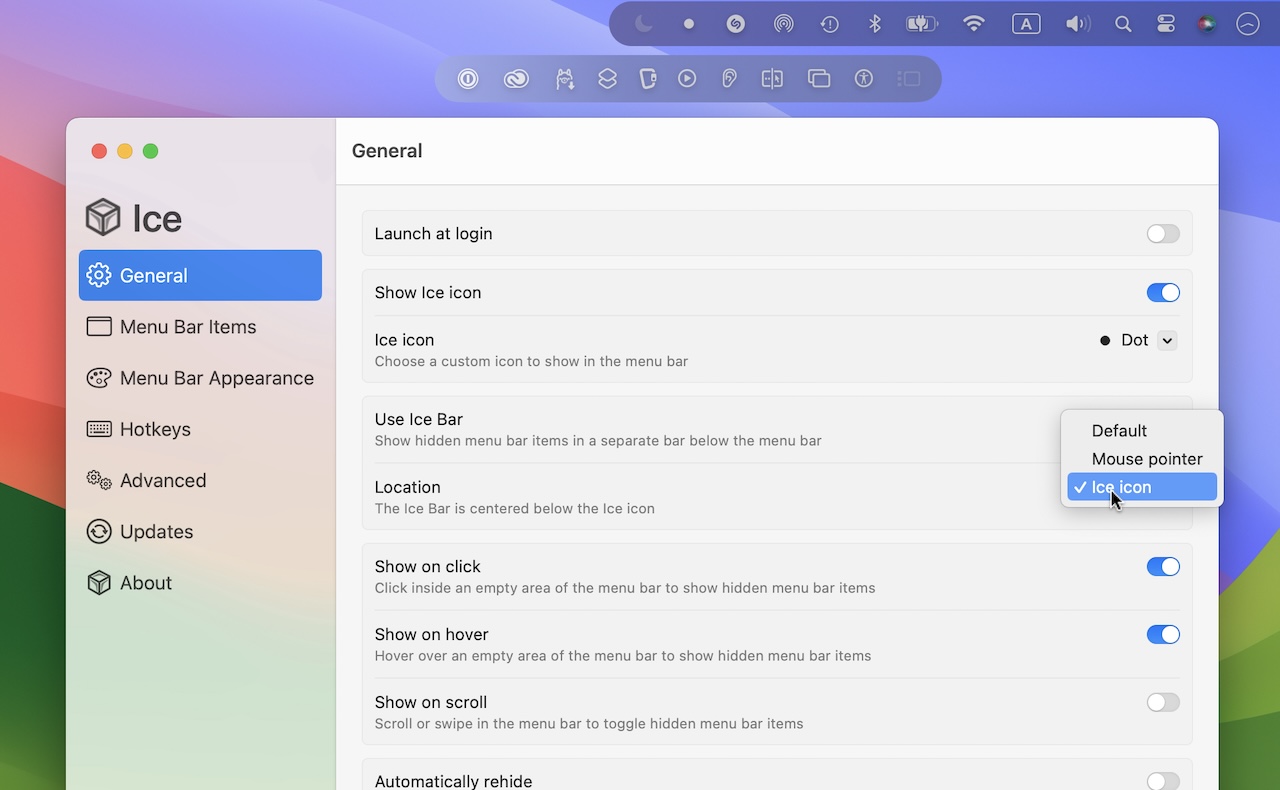
Task: Open the volume control in menu bar
Action: [x=1077, y=24]
